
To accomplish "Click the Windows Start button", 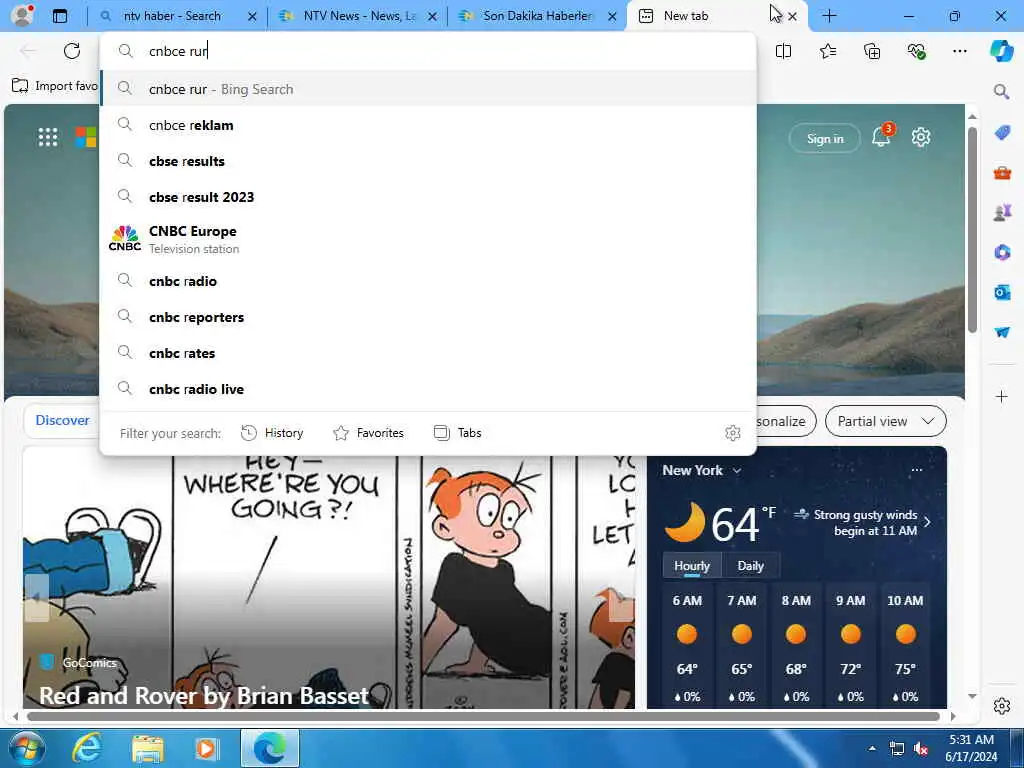I will coord(25,748).
